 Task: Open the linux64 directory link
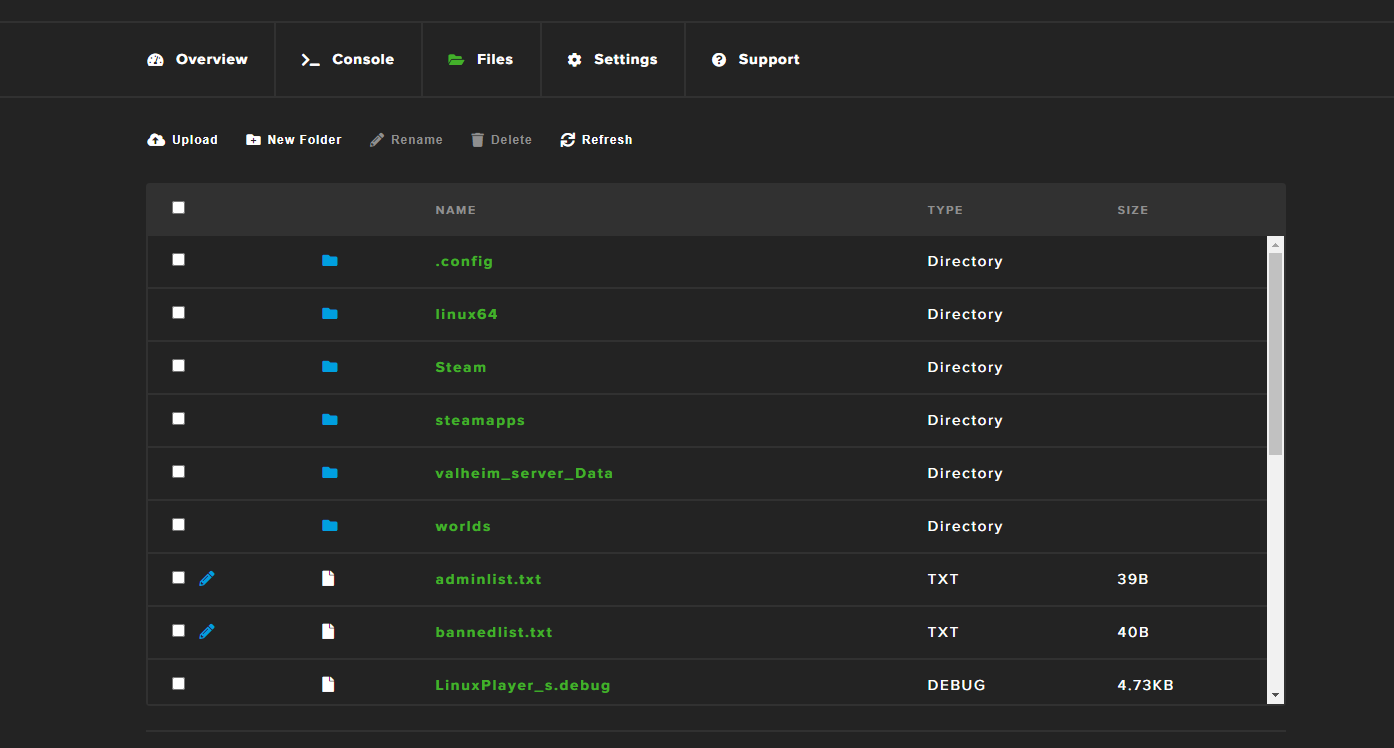point(466,314)
